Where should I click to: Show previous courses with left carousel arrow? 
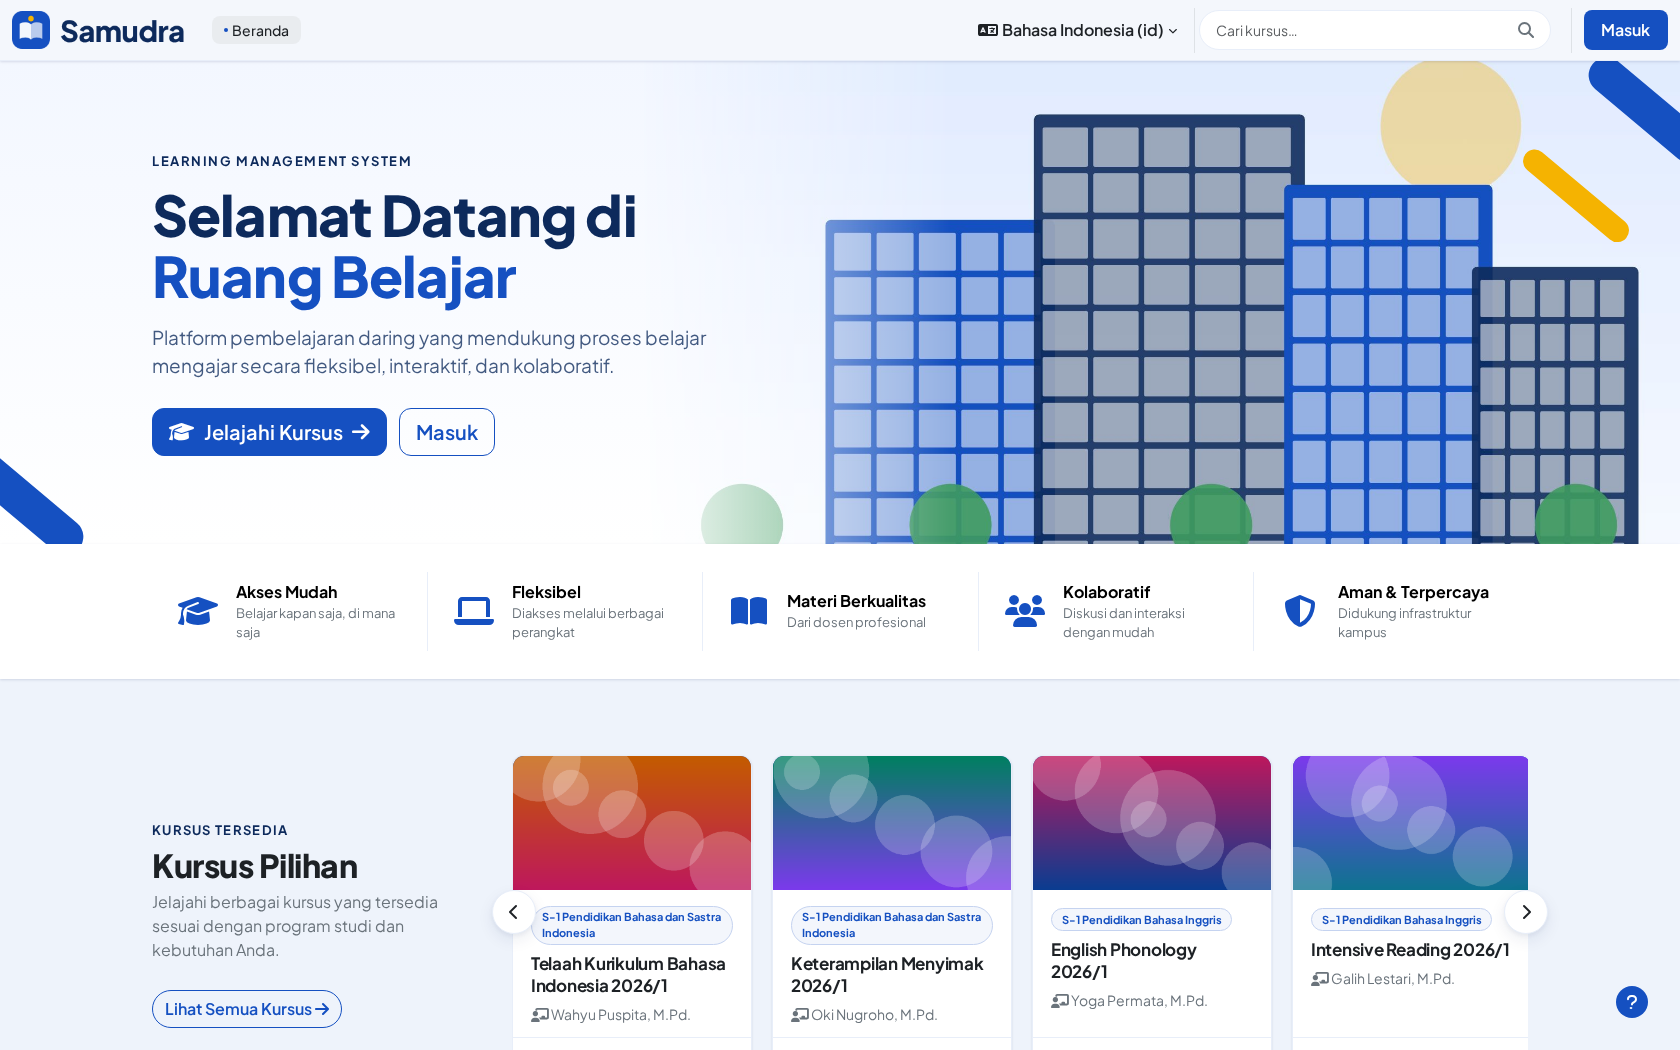[513, 912]
